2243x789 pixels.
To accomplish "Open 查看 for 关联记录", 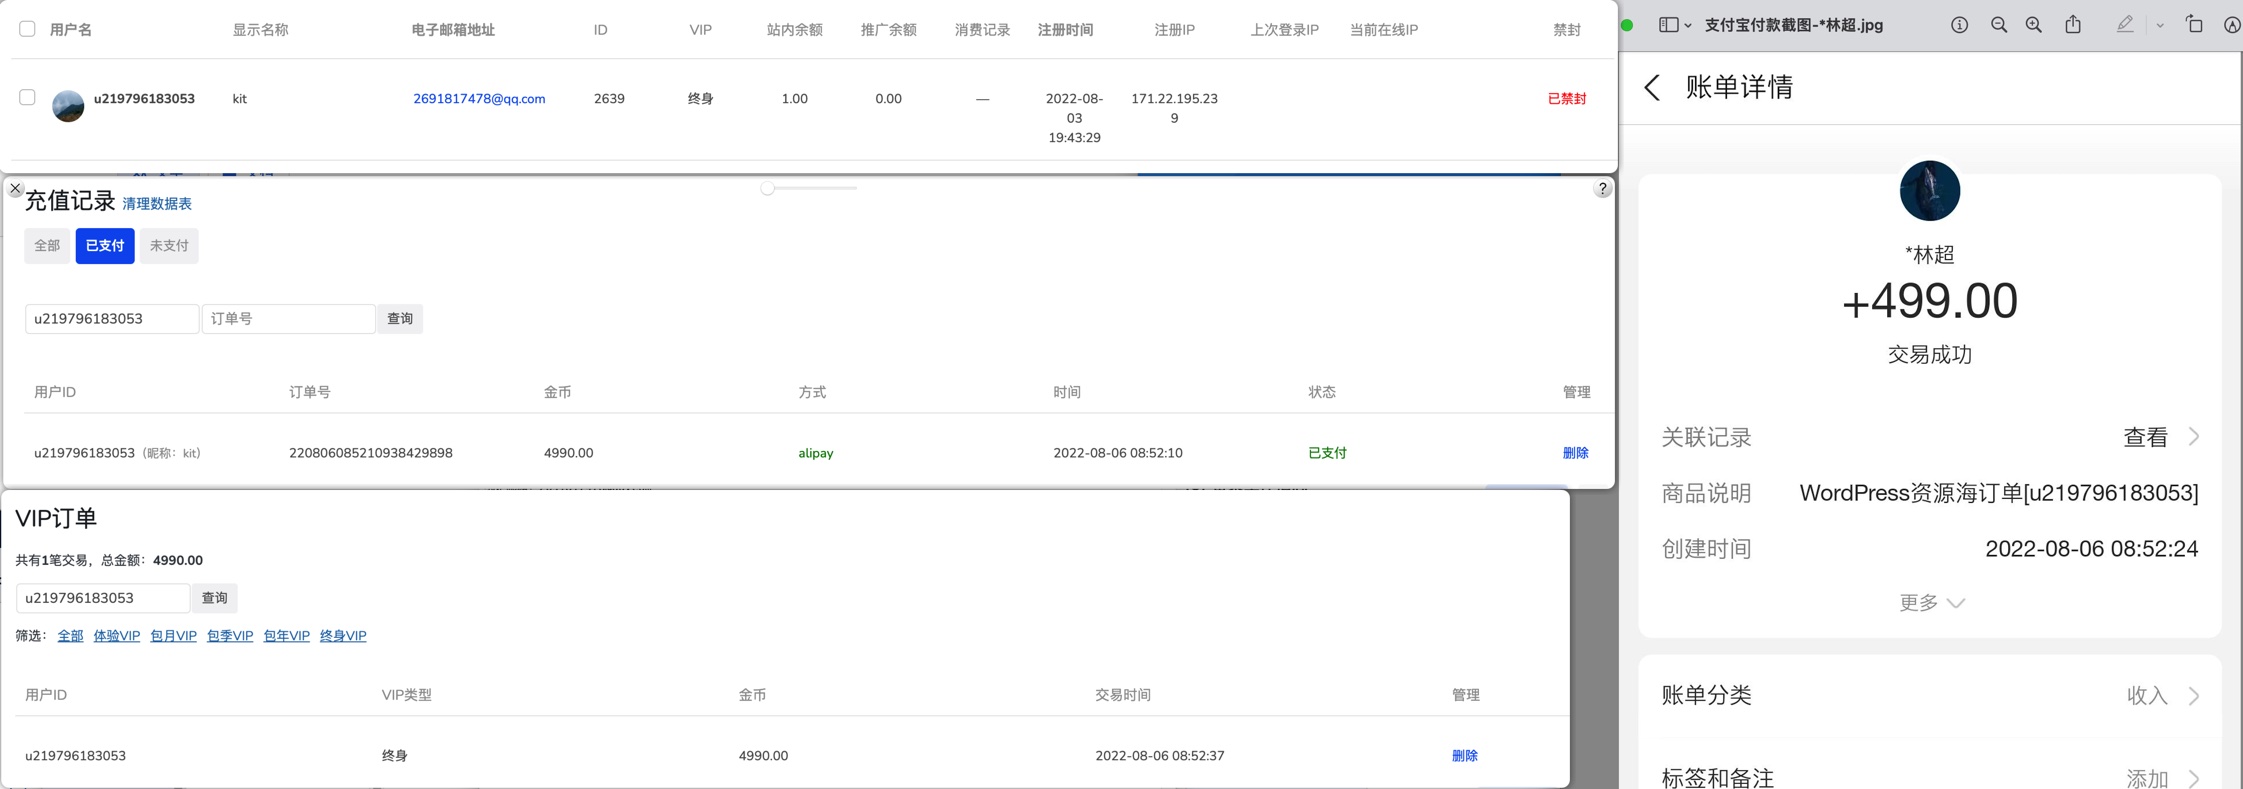I will tap(2160, 437).
